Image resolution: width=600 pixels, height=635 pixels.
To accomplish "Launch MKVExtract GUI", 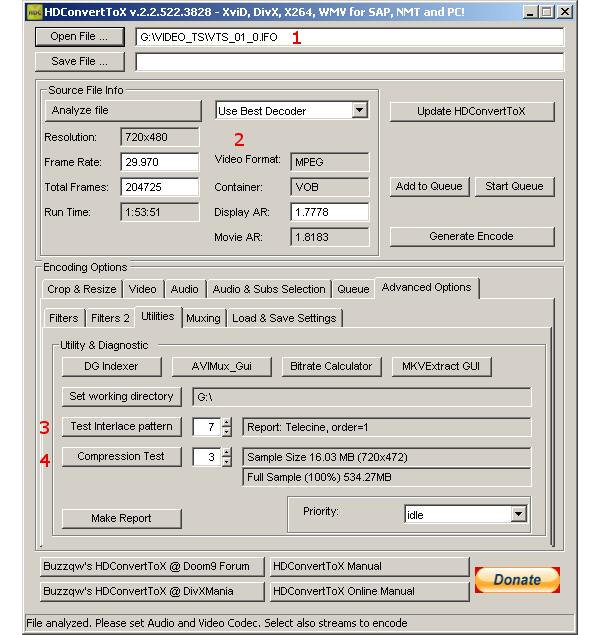I will [x=442, y=367].
